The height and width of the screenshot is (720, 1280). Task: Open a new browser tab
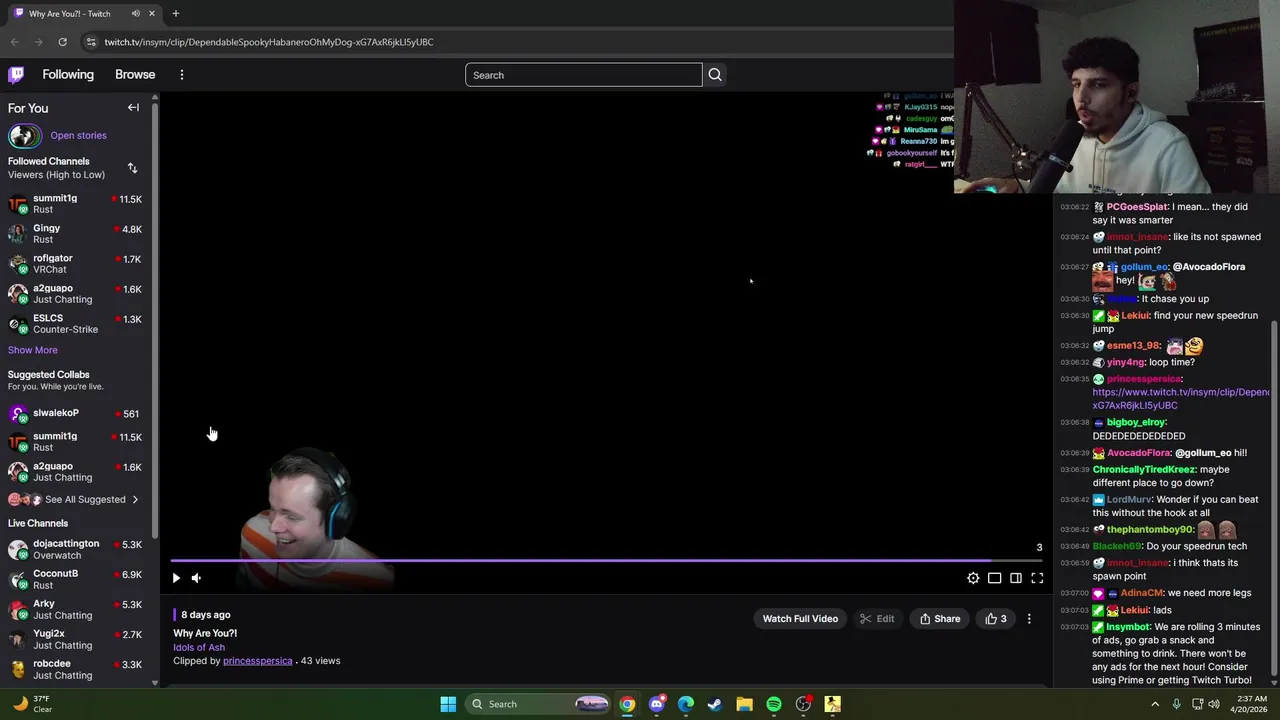pos(175,14)
